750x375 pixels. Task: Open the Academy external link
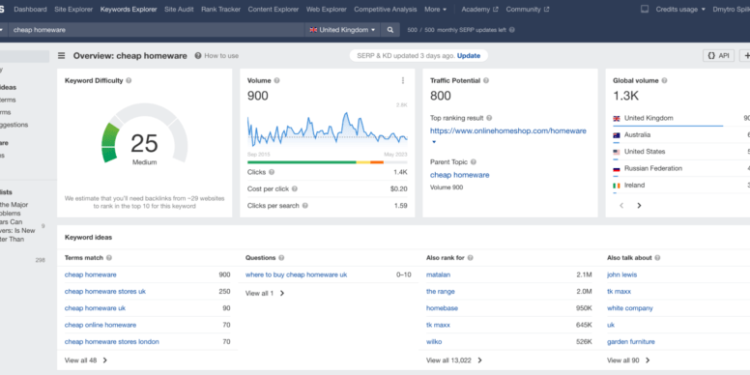(480, 9)
